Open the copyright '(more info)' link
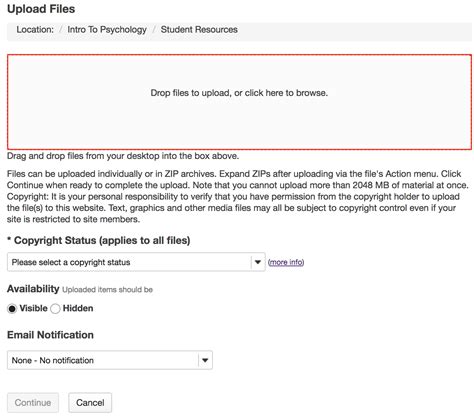Screen dimensions: 474x419 [286, 262]
